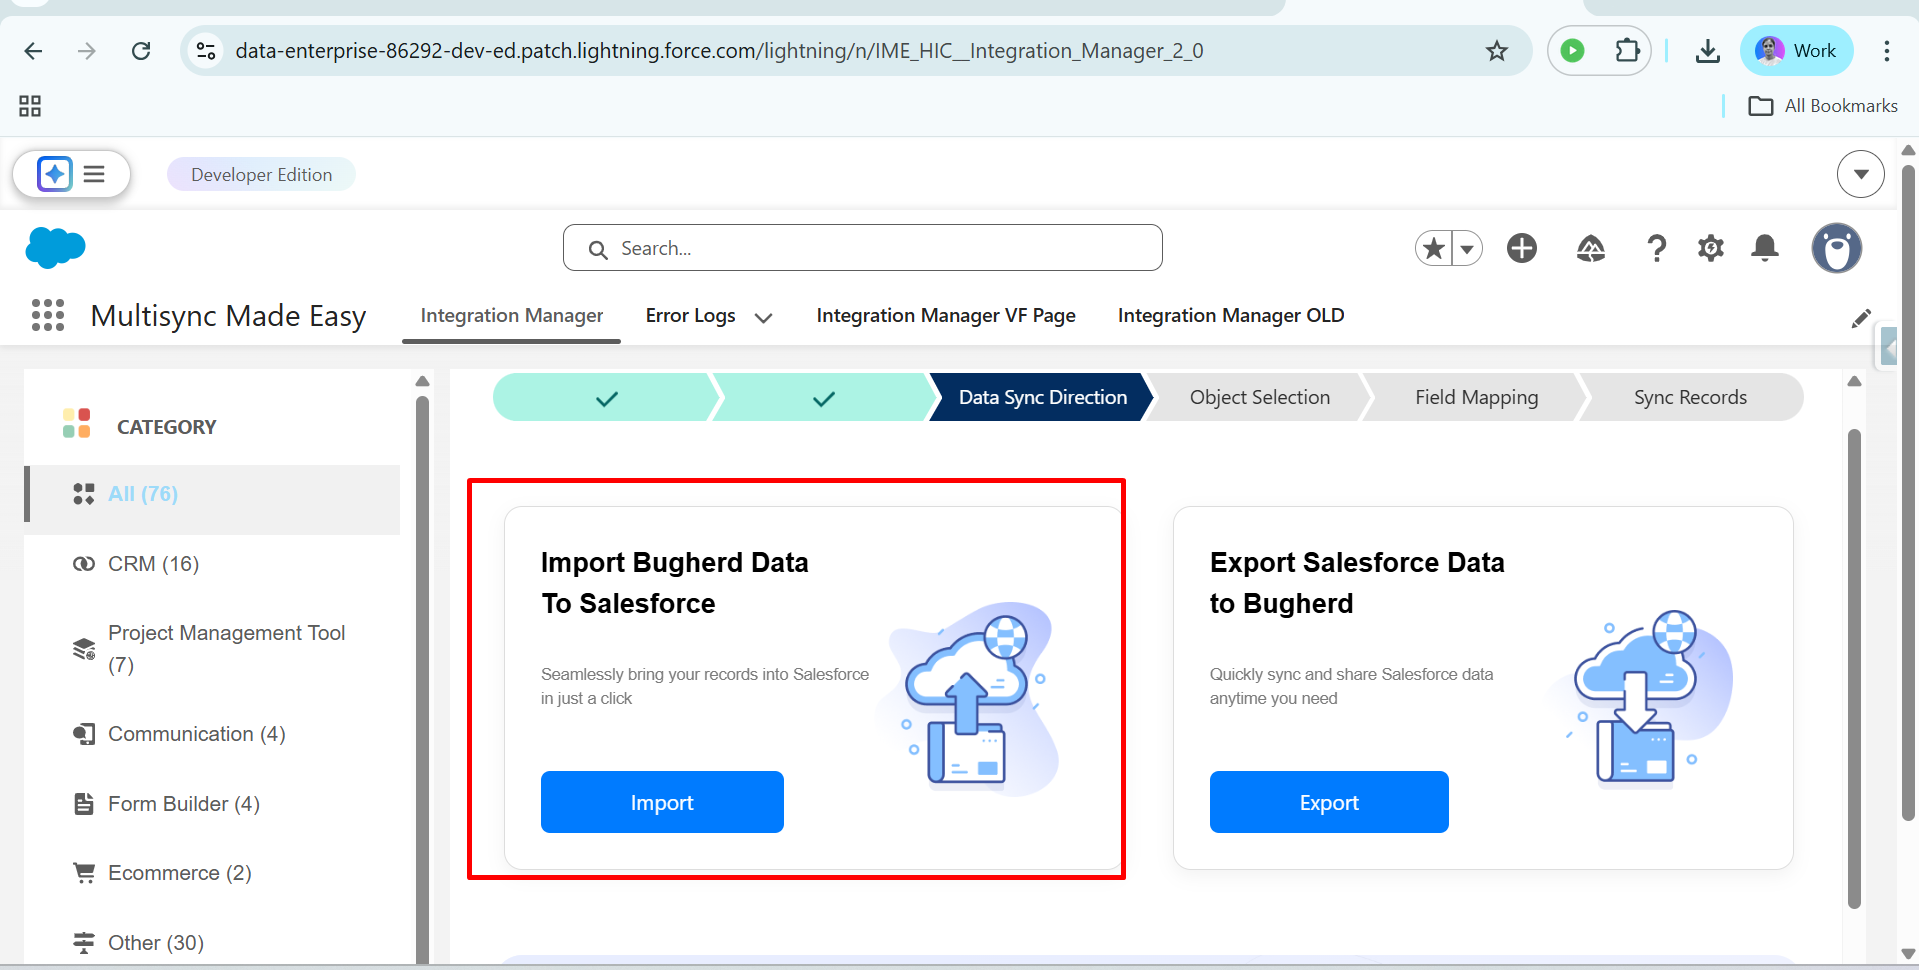
Task: Open the Setup gear menu
Action: (x=1711, y=248)
